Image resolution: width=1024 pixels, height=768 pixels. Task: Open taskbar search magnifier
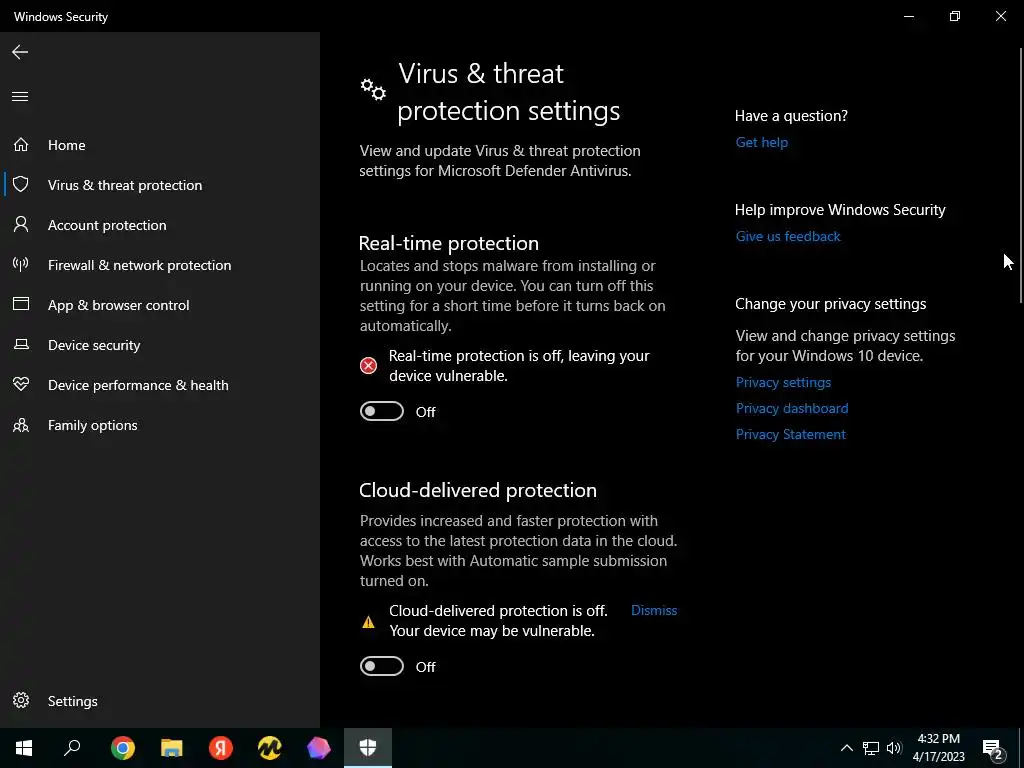coord(72,748)
